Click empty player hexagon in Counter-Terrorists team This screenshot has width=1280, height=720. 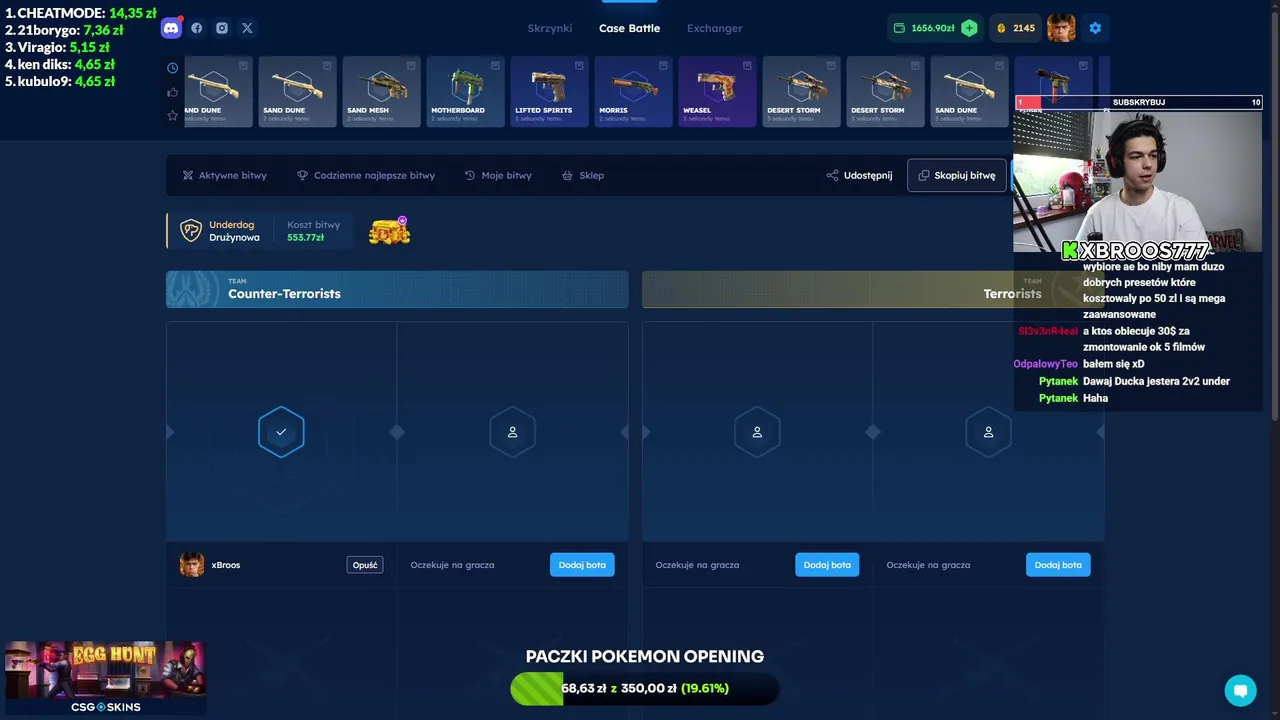pyautogui.click(x=512, y=432)
